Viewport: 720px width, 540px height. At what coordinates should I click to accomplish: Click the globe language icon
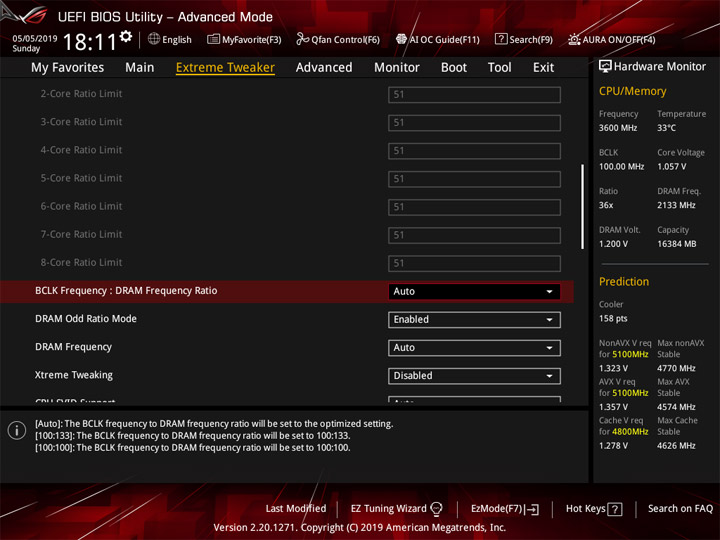[154, 39]
